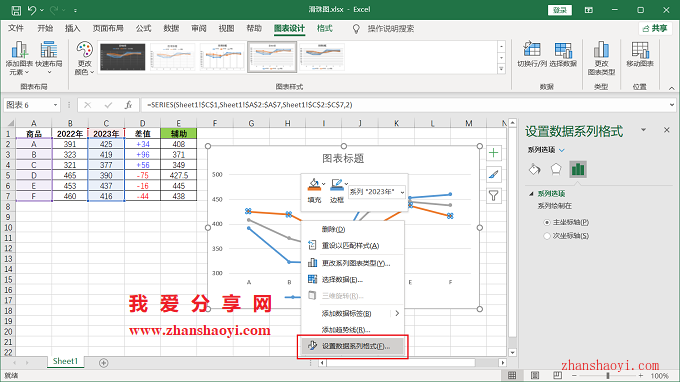The width and height of the screenshot is (680, 382).
Task: Click Change Chart Type icon
Action: [601, 58]
